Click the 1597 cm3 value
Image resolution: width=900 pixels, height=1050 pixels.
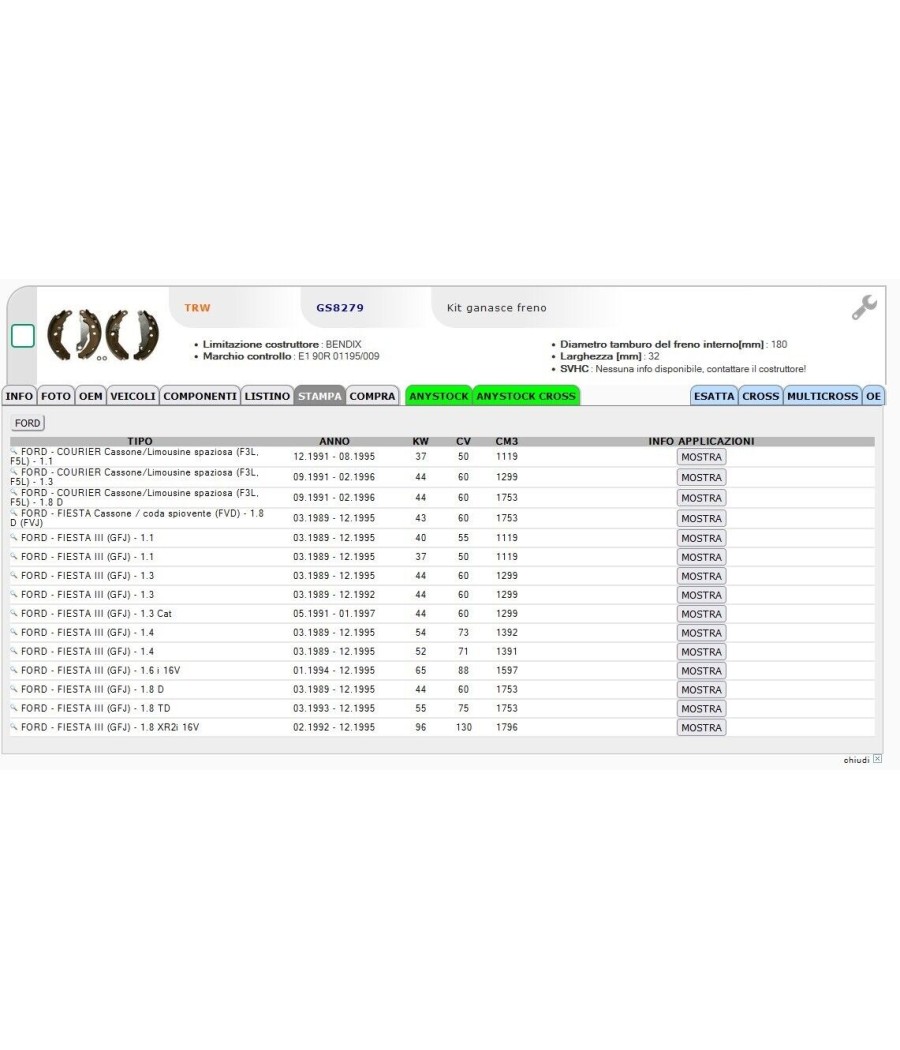coord(507,670)
